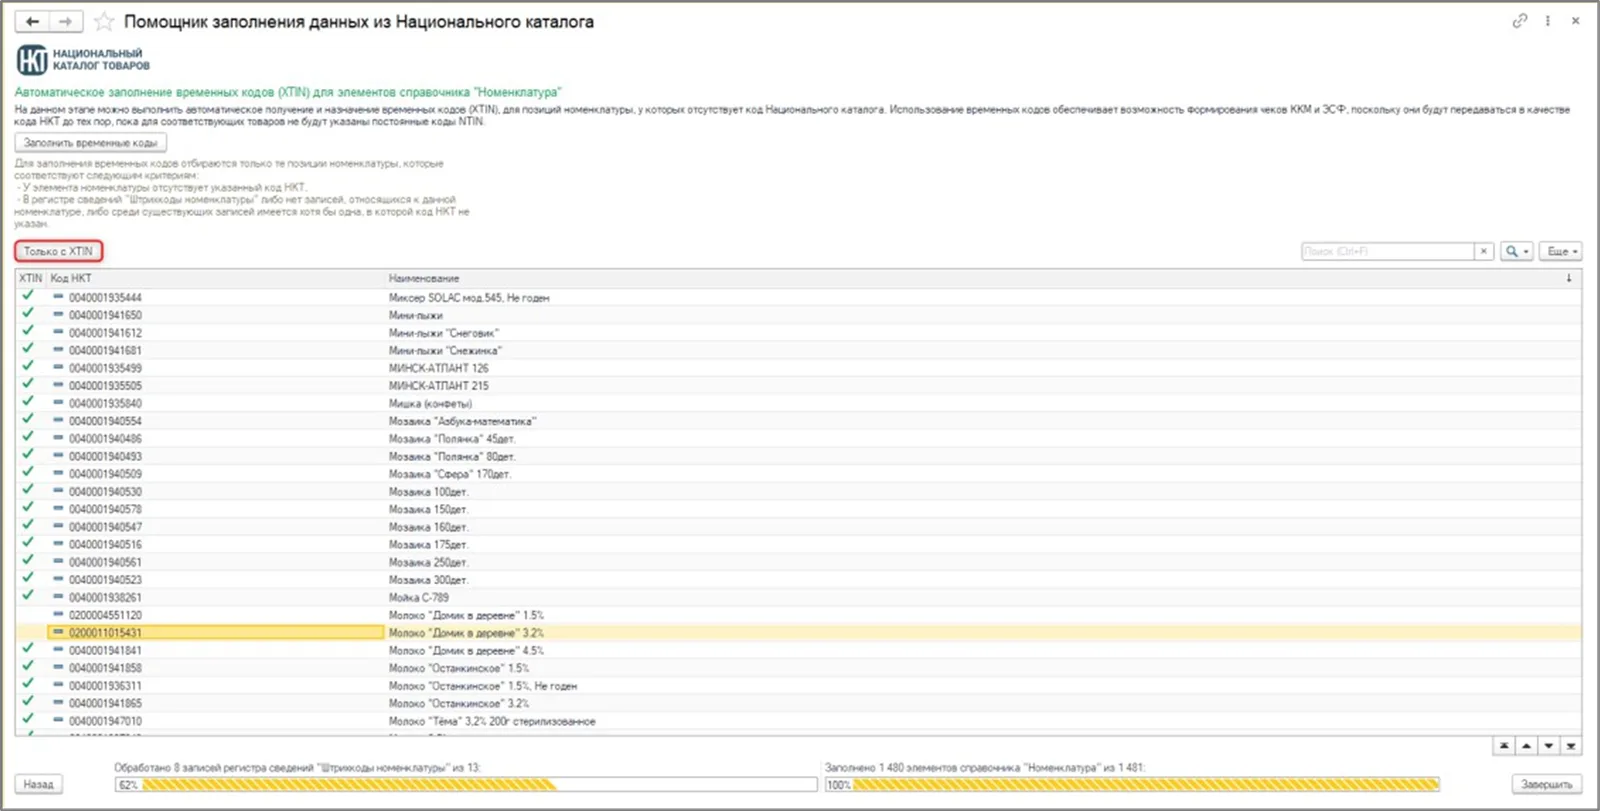Add this form to favorites with the star
The image size is (1600, 811).
click(x=104, y=21)
